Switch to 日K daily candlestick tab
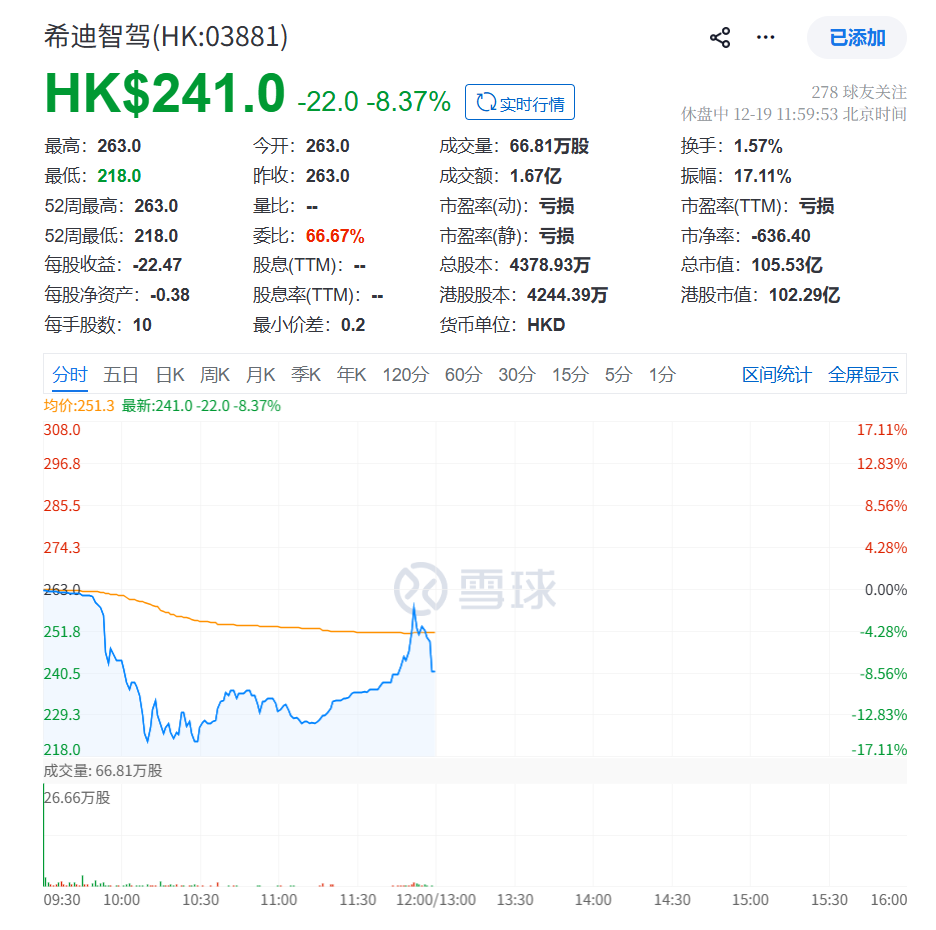The image size is (936, 930). (x=171, y=374)
